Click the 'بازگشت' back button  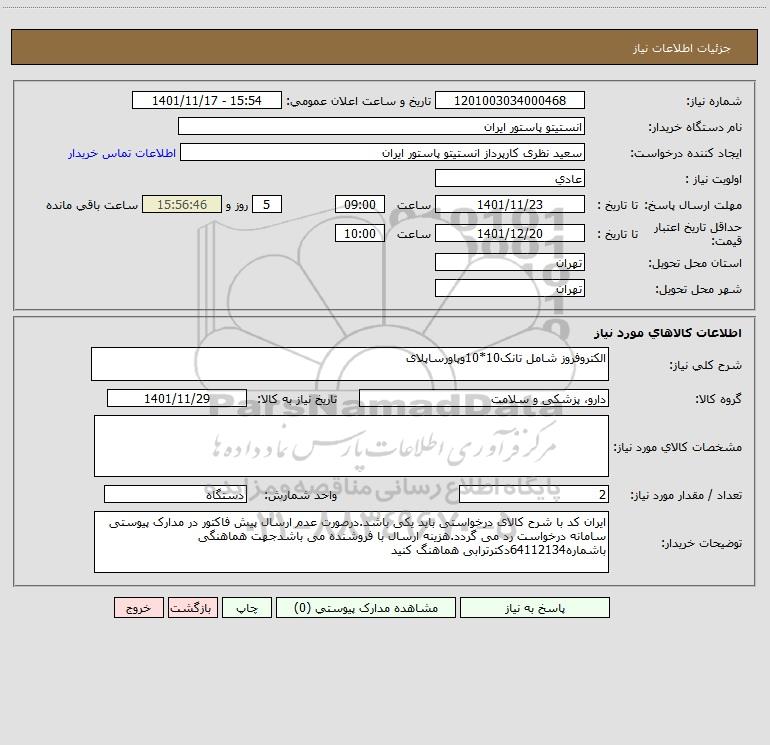pyautogui.click(x=192, y=607)
